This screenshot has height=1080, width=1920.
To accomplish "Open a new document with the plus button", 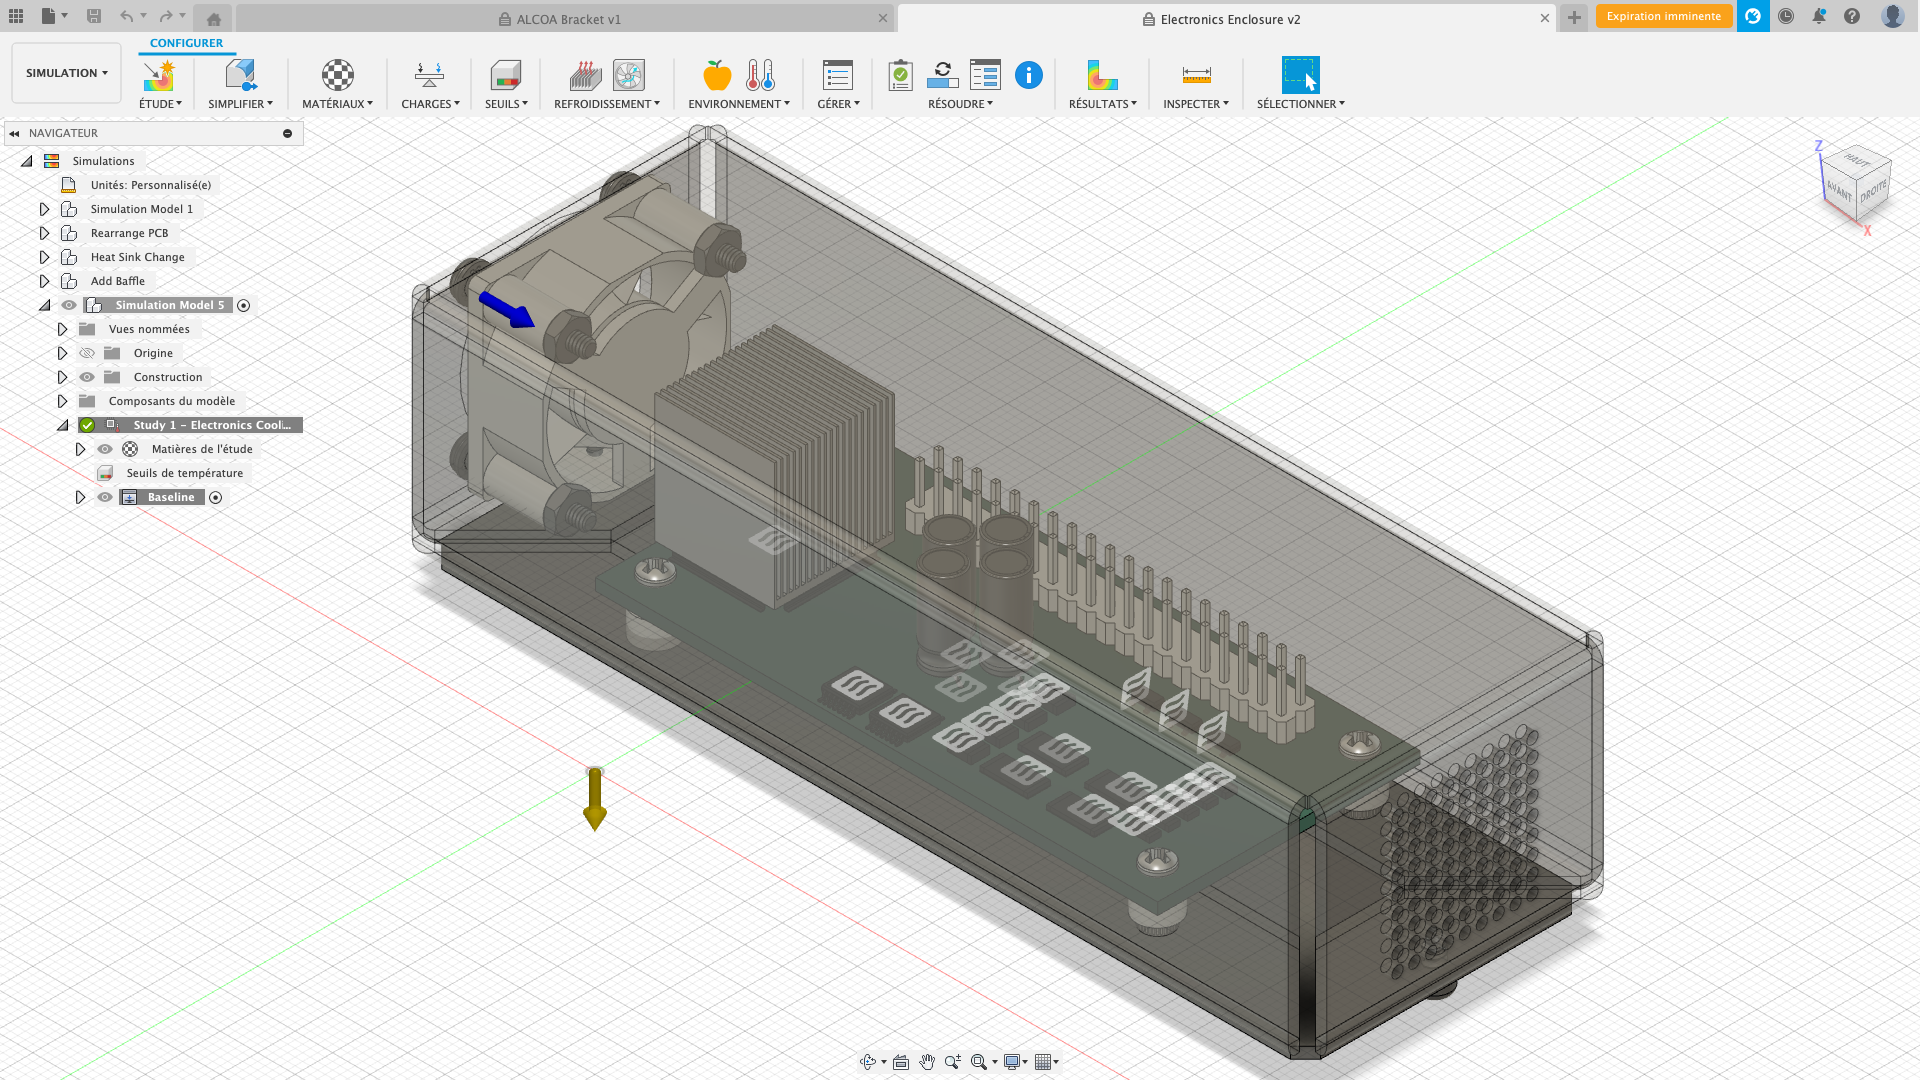I will [x=1573, y=17].
